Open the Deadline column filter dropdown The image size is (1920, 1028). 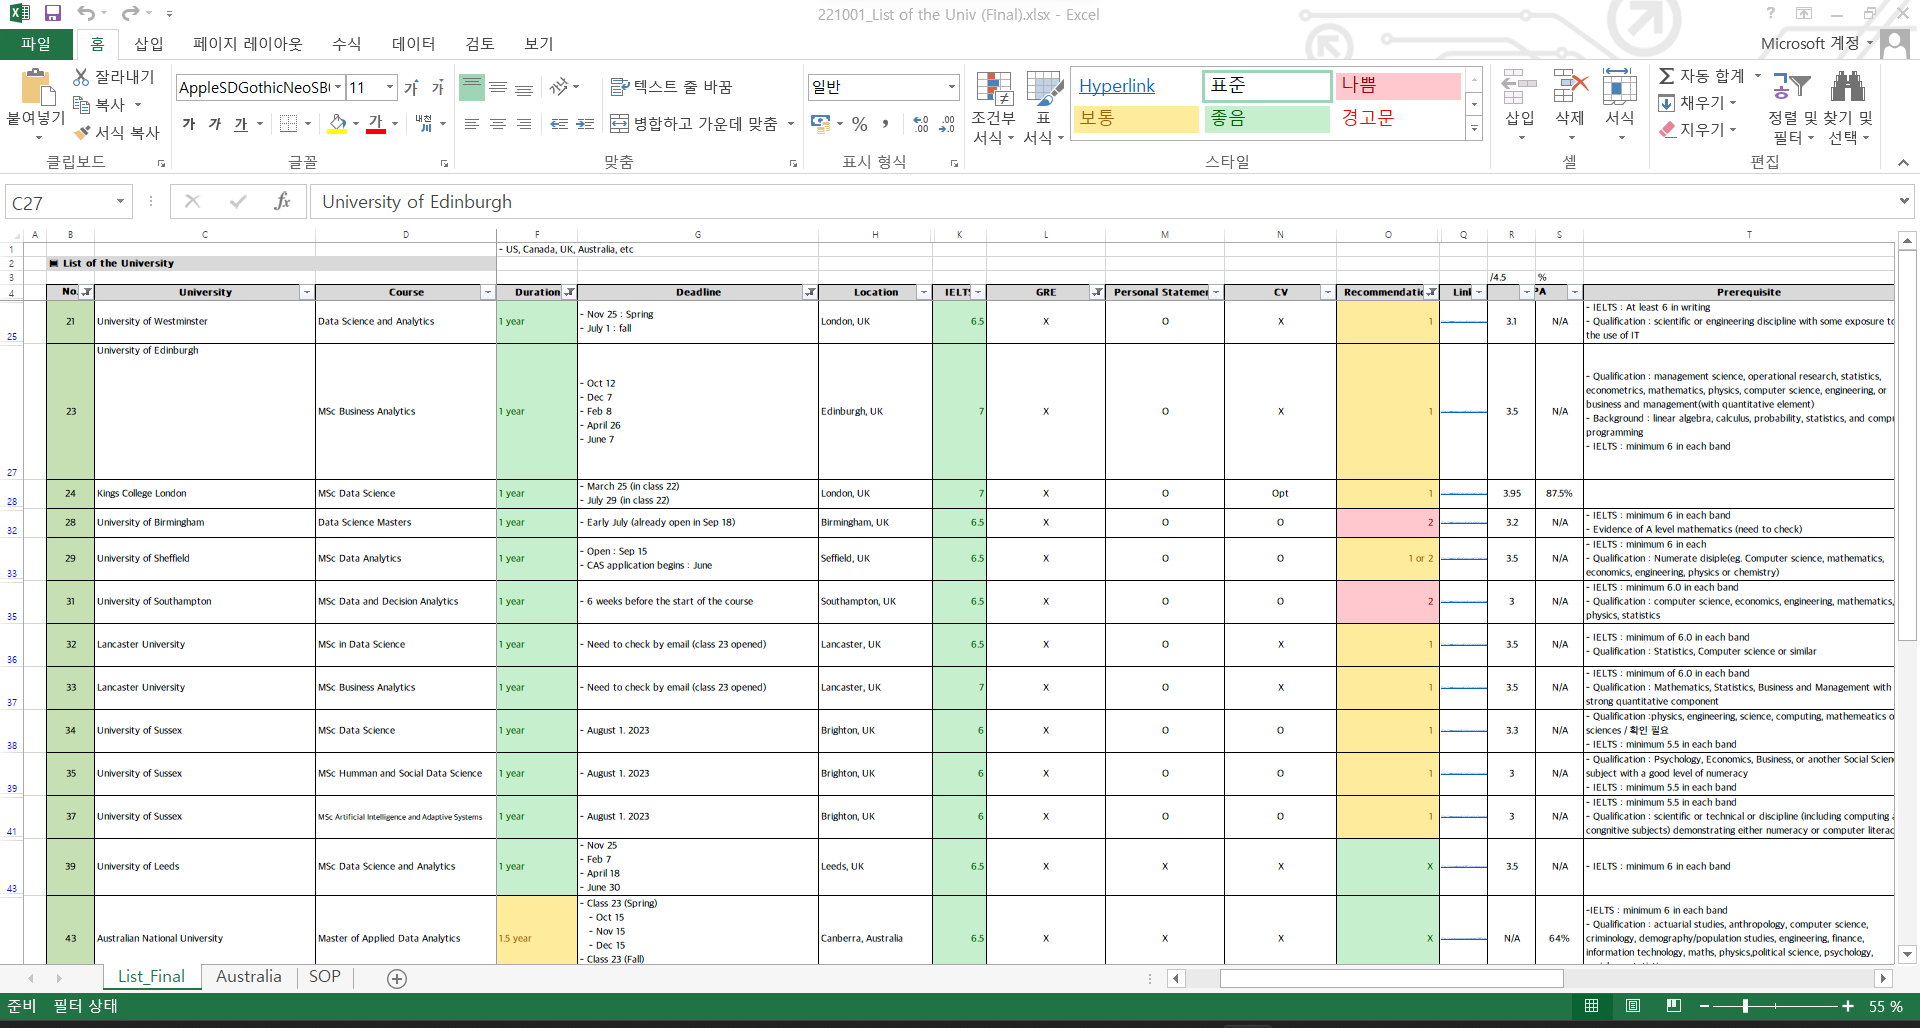[x=811, y=293]
